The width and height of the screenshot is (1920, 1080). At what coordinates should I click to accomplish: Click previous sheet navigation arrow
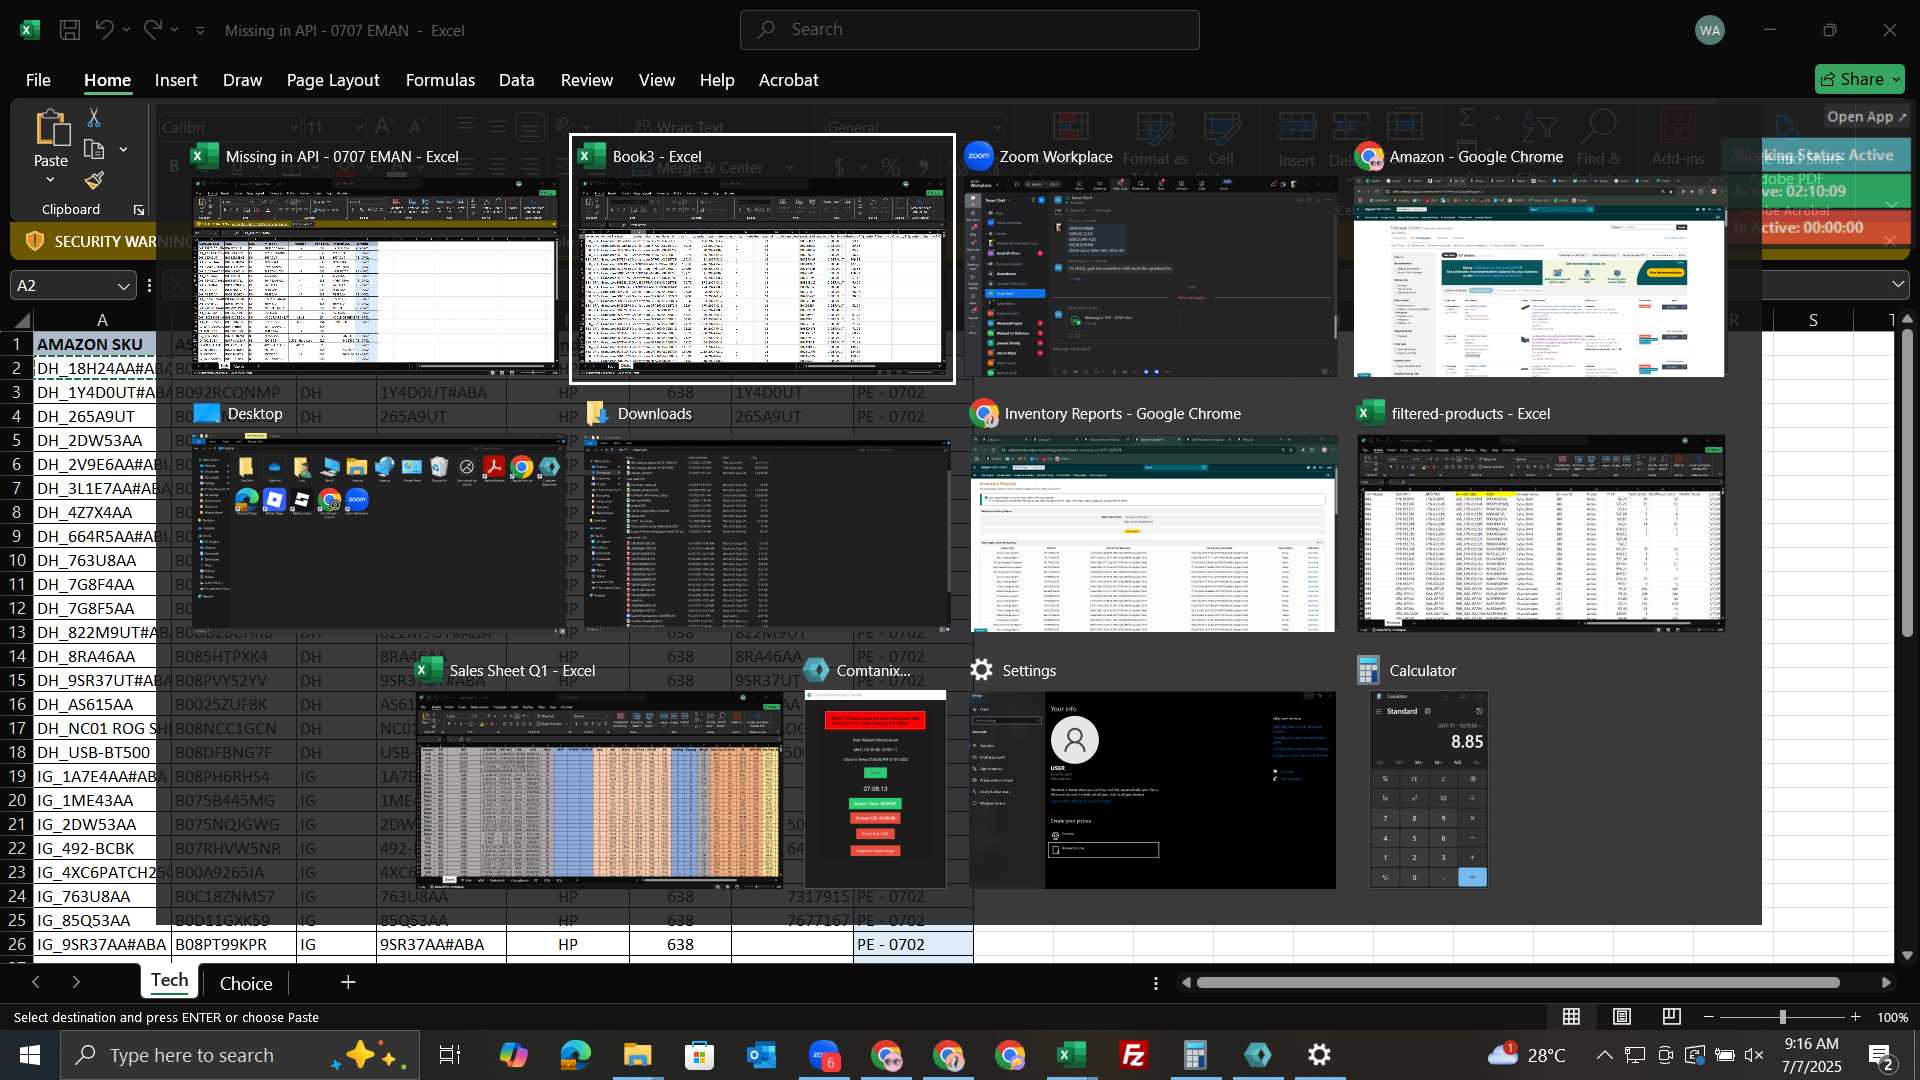[x=36, y=983]
